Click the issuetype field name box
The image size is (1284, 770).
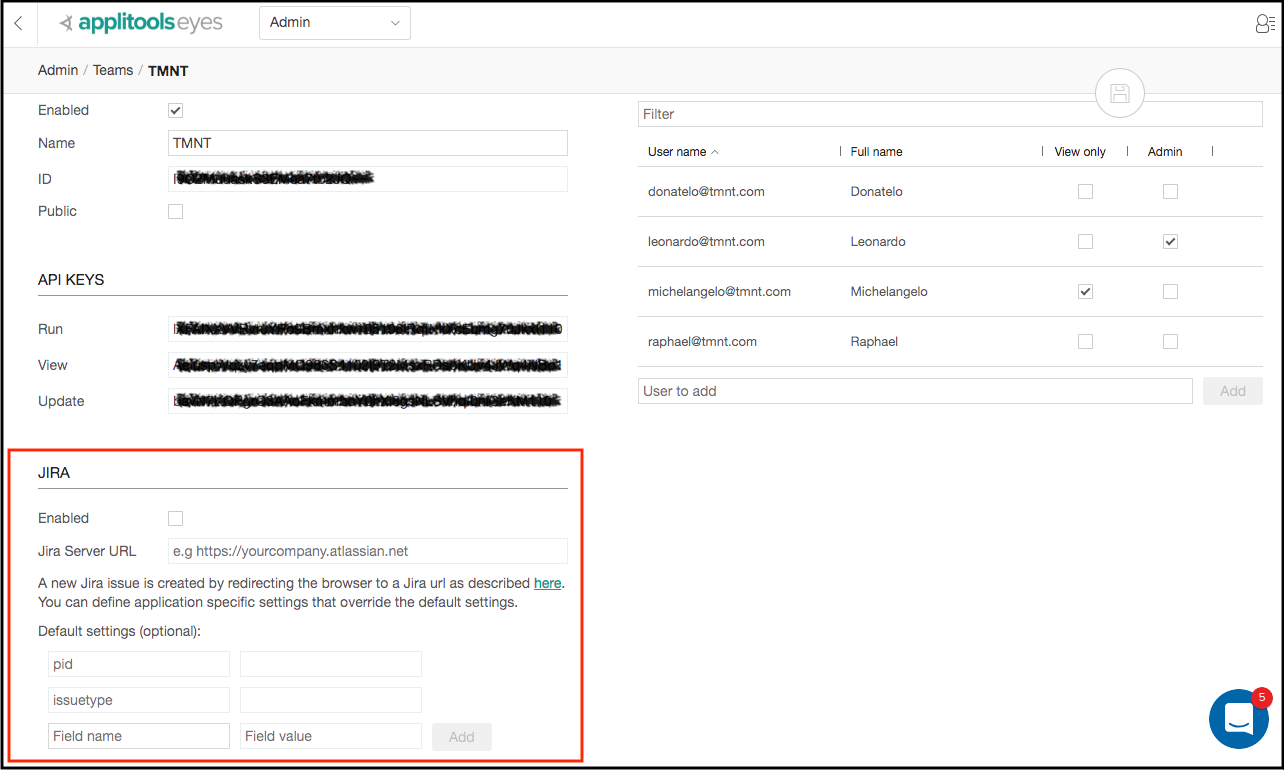tap(139, 700)
